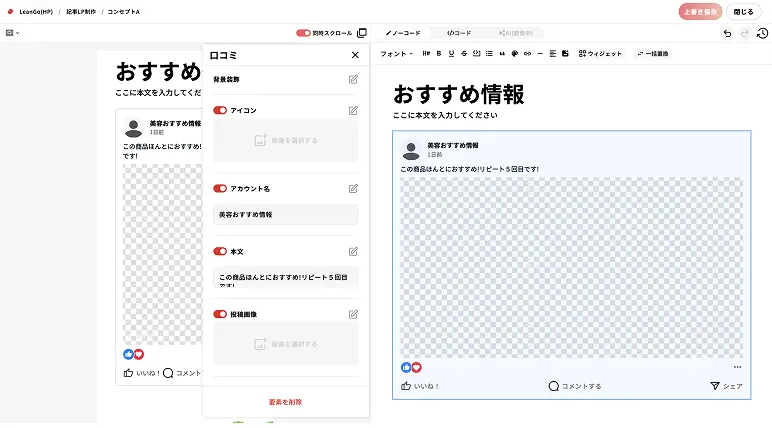Click the post image placeholder in editor

pyautogui.click(x=571, y=267)
